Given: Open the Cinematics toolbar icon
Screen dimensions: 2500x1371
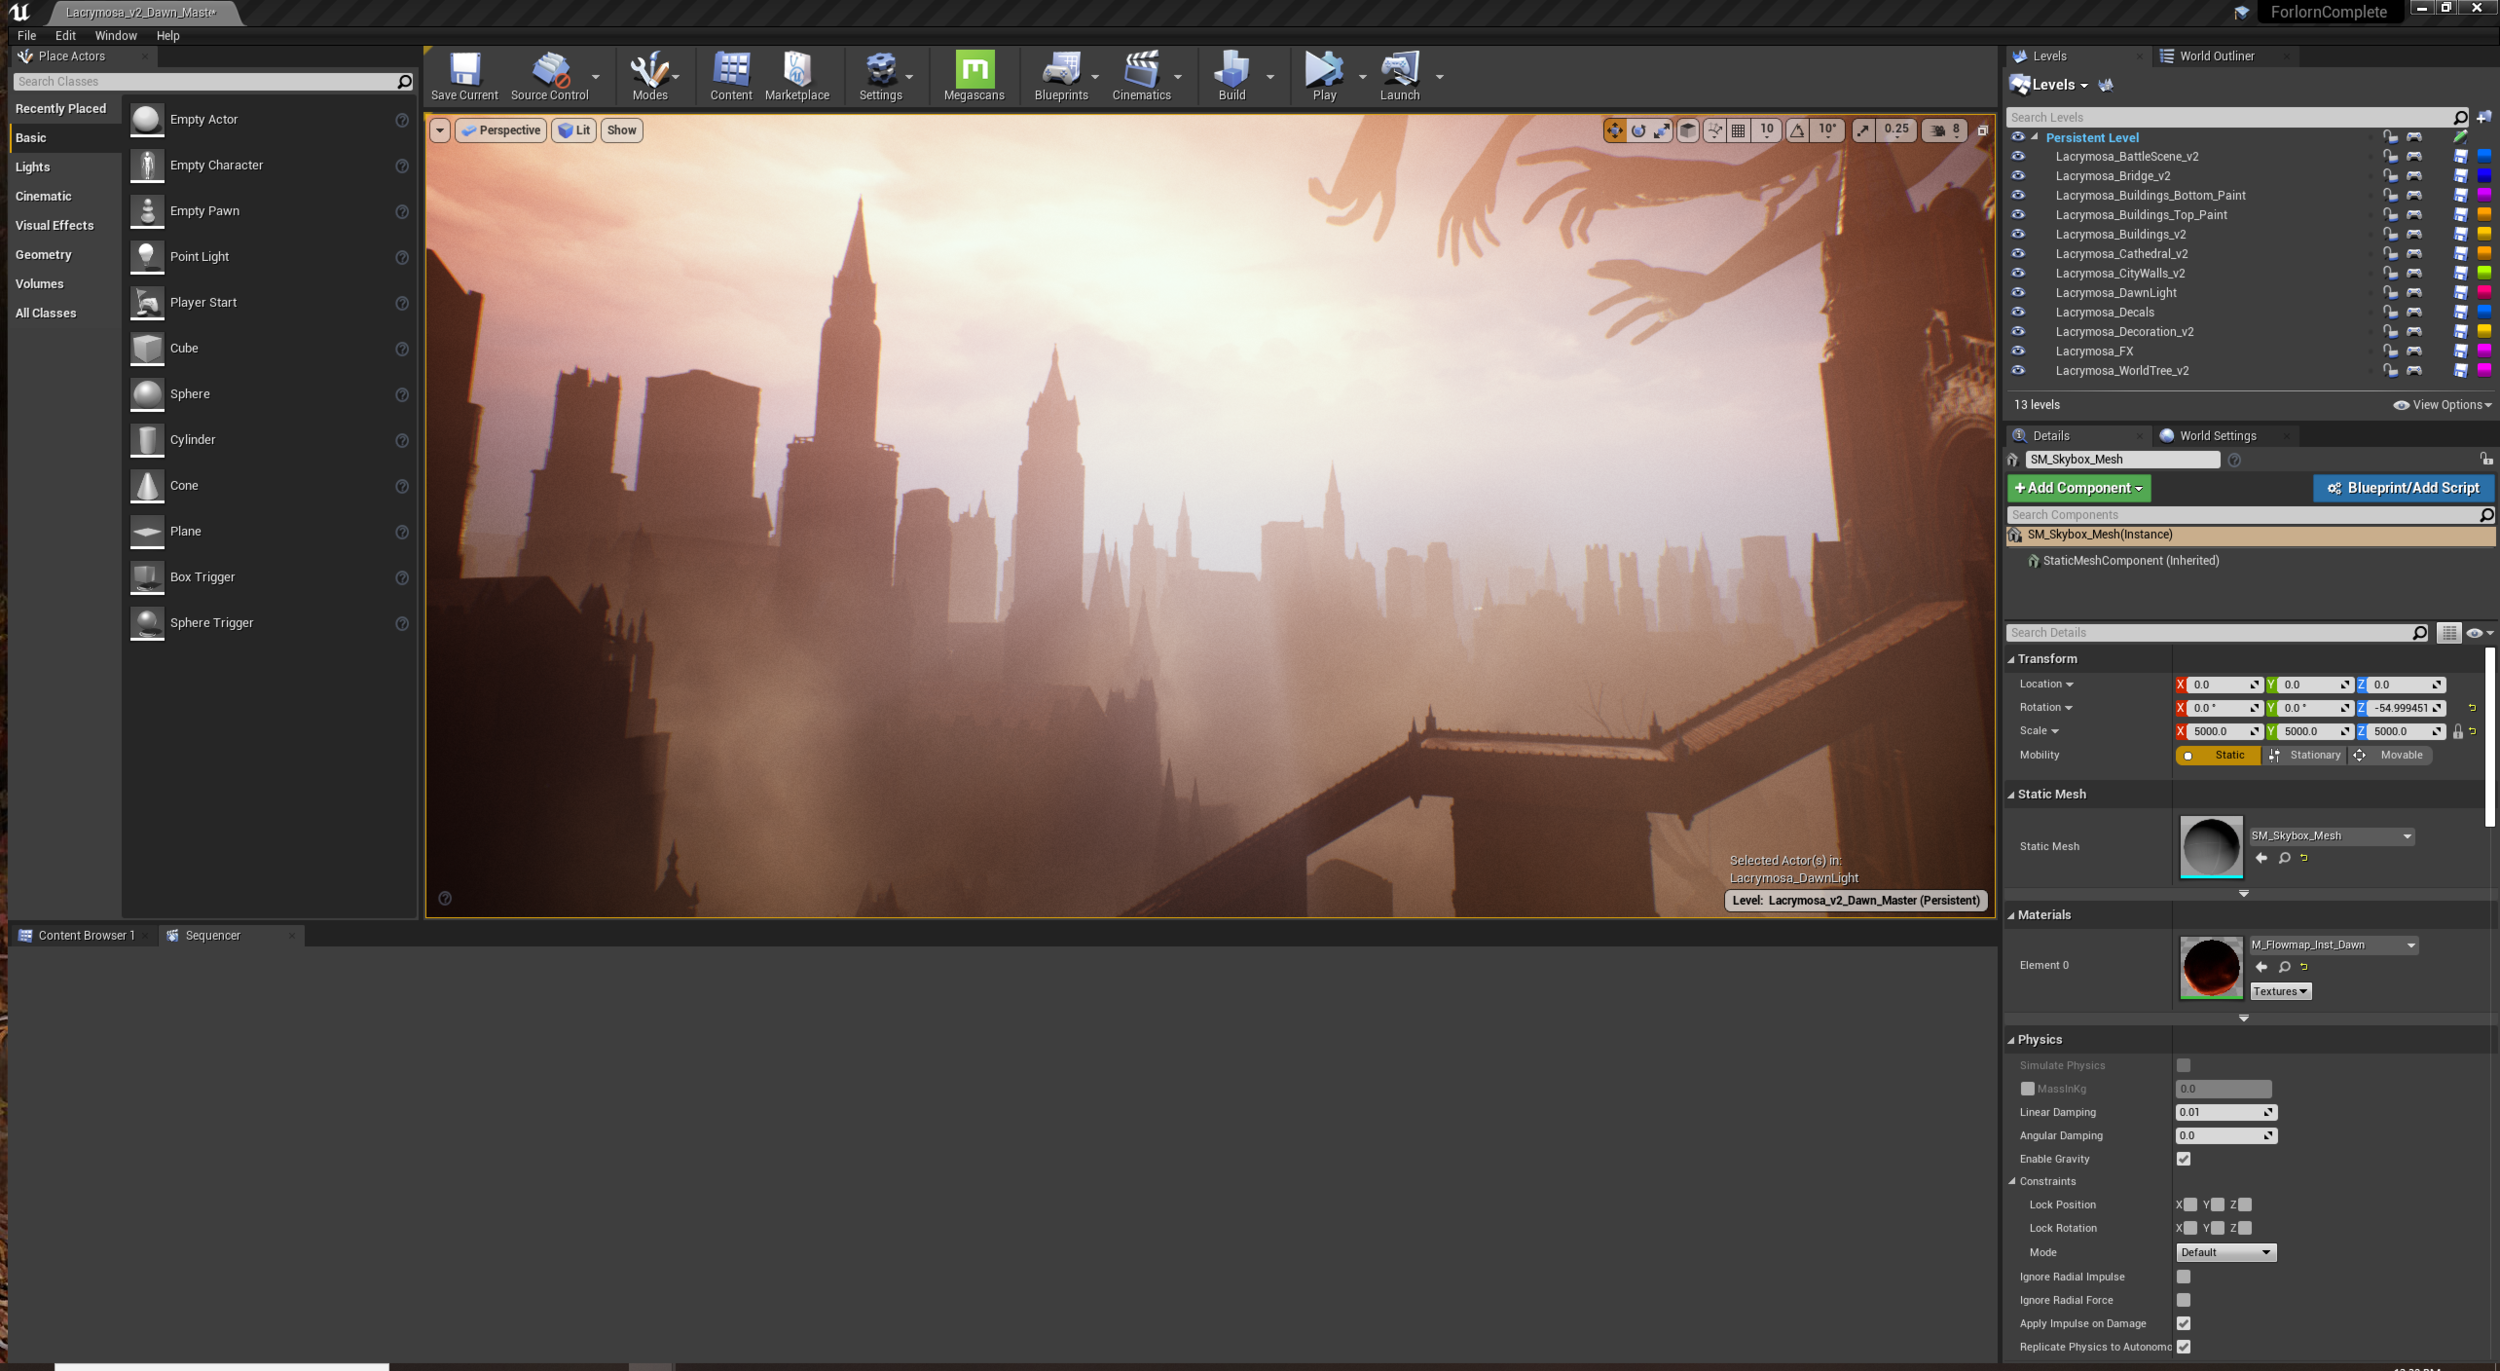Looking at the screenshot, I should click(x=1140, y=75).
